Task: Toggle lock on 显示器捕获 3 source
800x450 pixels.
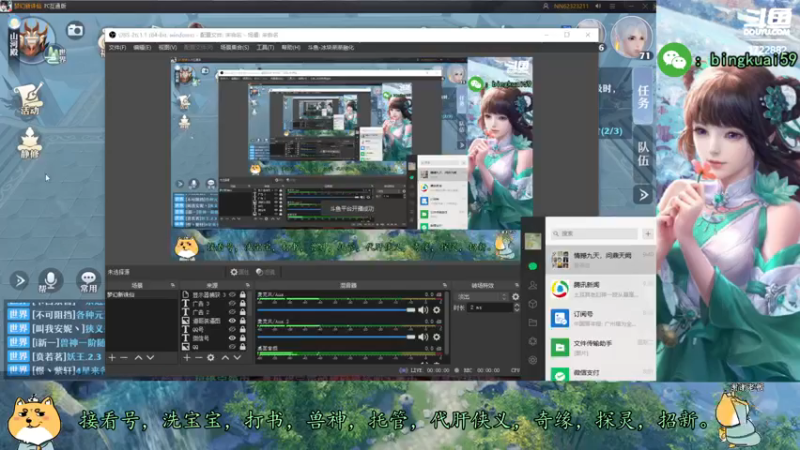Action: tap(243, 295)
